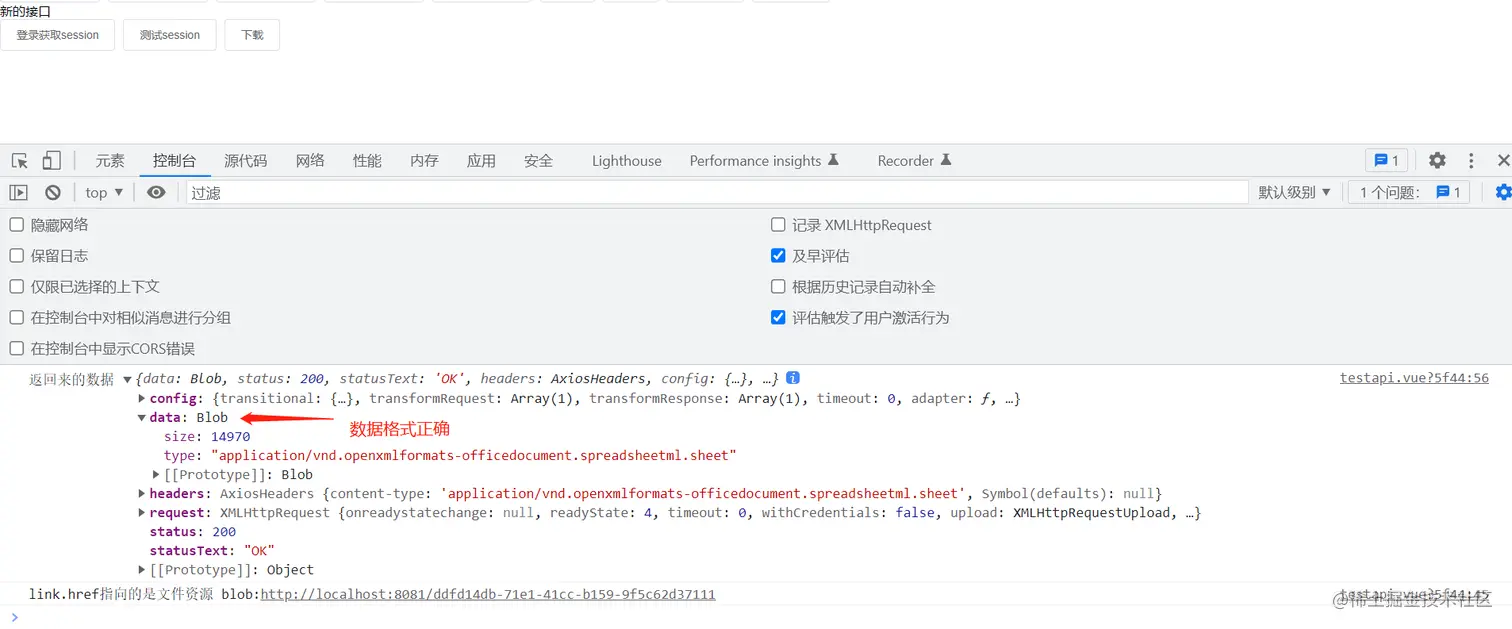
Task: Toggle the device toolbar icon
Action: click(51, 161)
